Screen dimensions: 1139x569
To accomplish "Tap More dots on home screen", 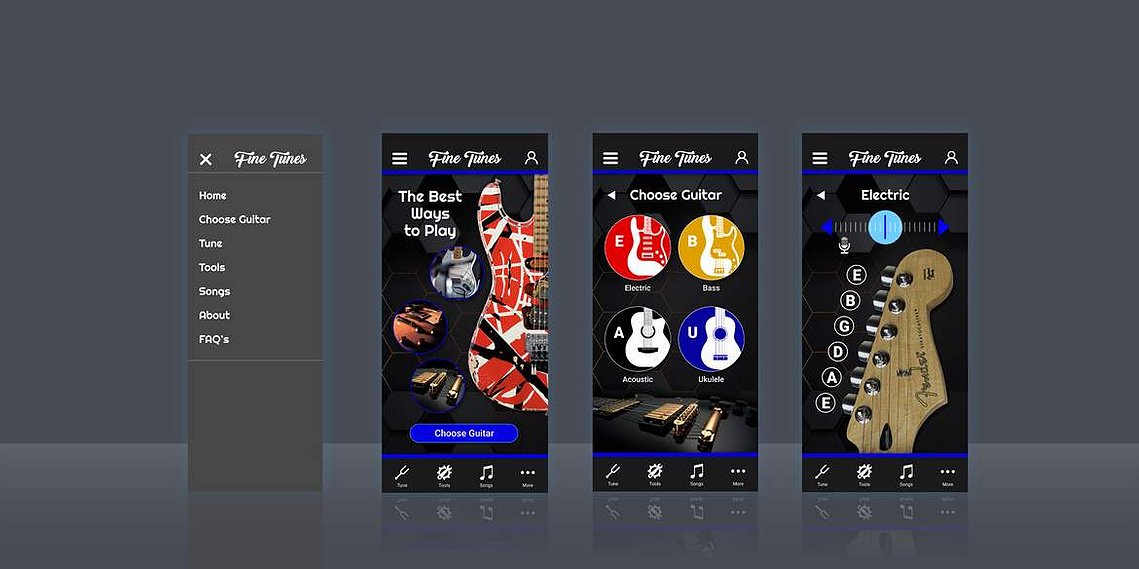I will [x=527, y=475].
